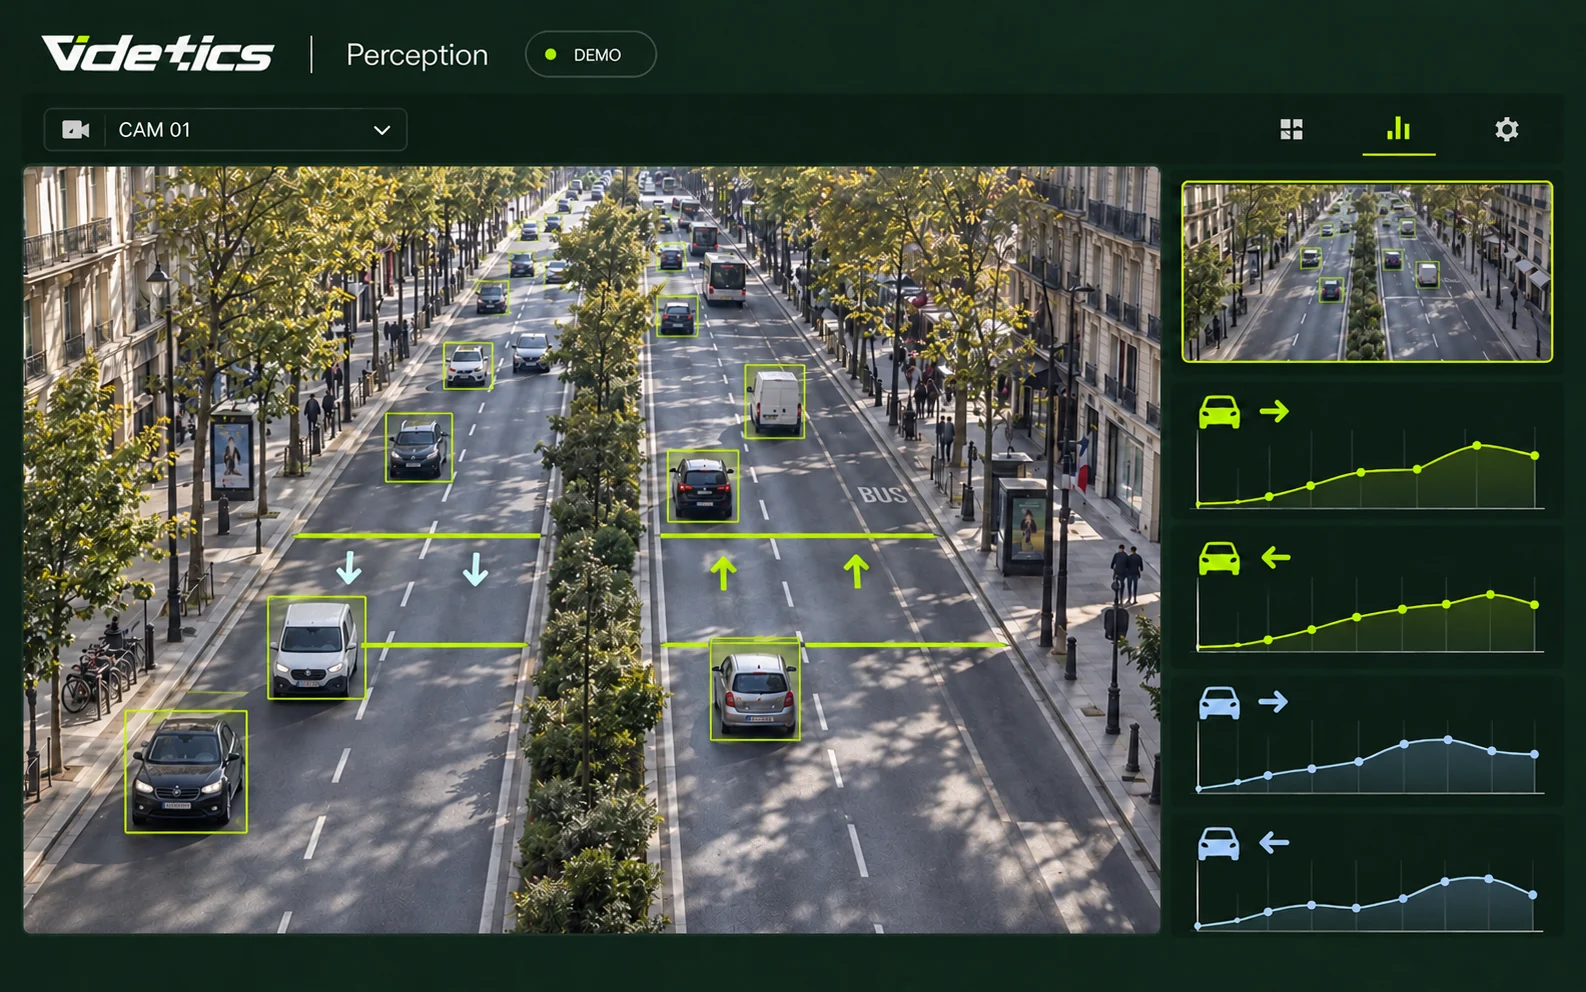The height and width of the screenshot is (992, 1586).
Task: Click the peak point on first green chart
Action: (1477, 445)
